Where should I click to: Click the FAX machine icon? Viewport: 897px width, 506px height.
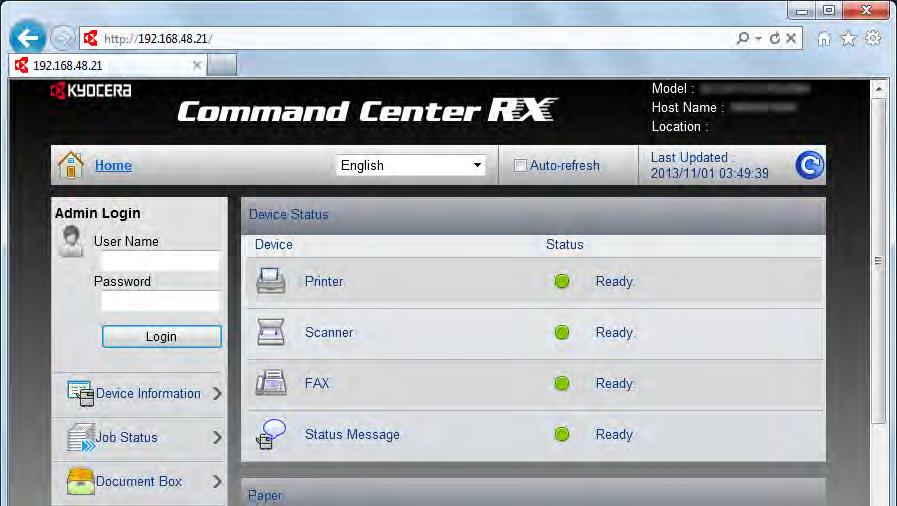coord(271,383)
